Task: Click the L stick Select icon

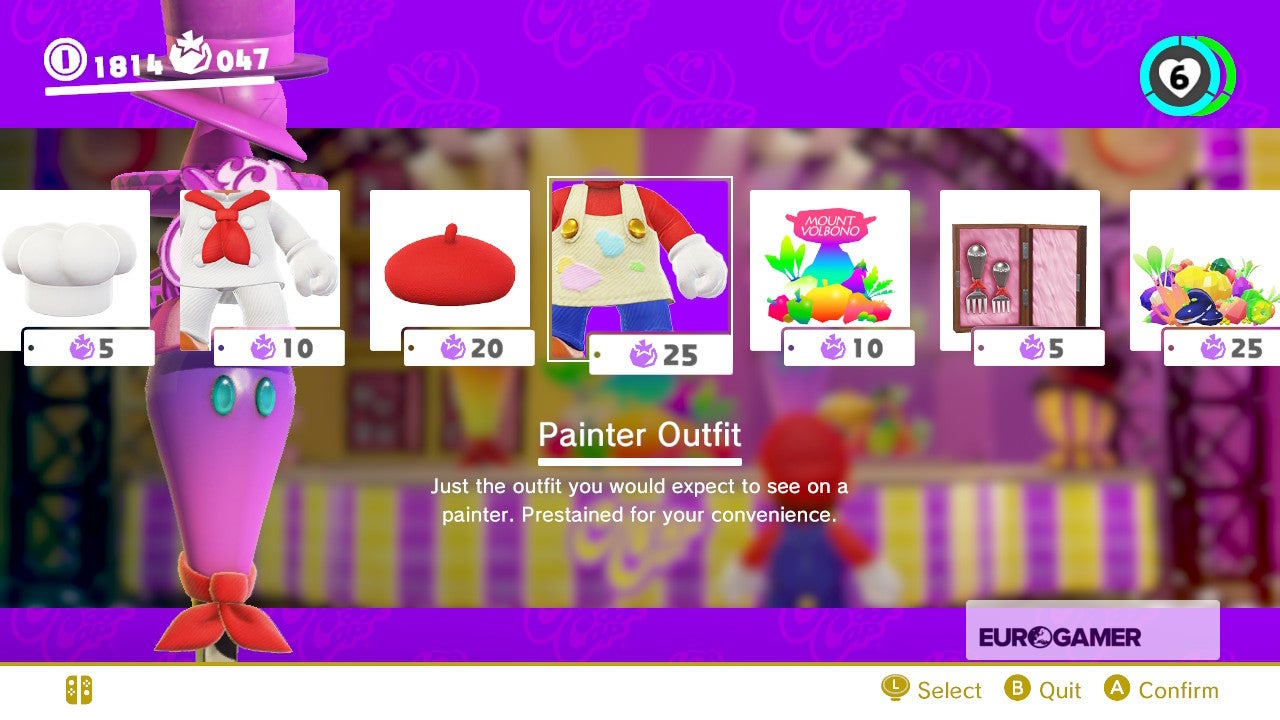Action: (x=895, y=688)
